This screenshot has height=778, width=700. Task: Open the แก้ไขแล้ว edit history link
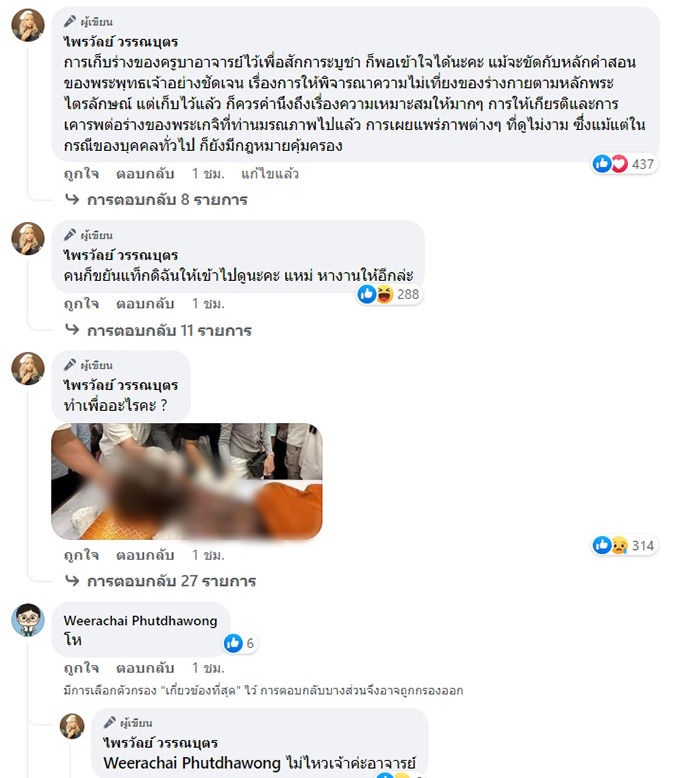270,174
